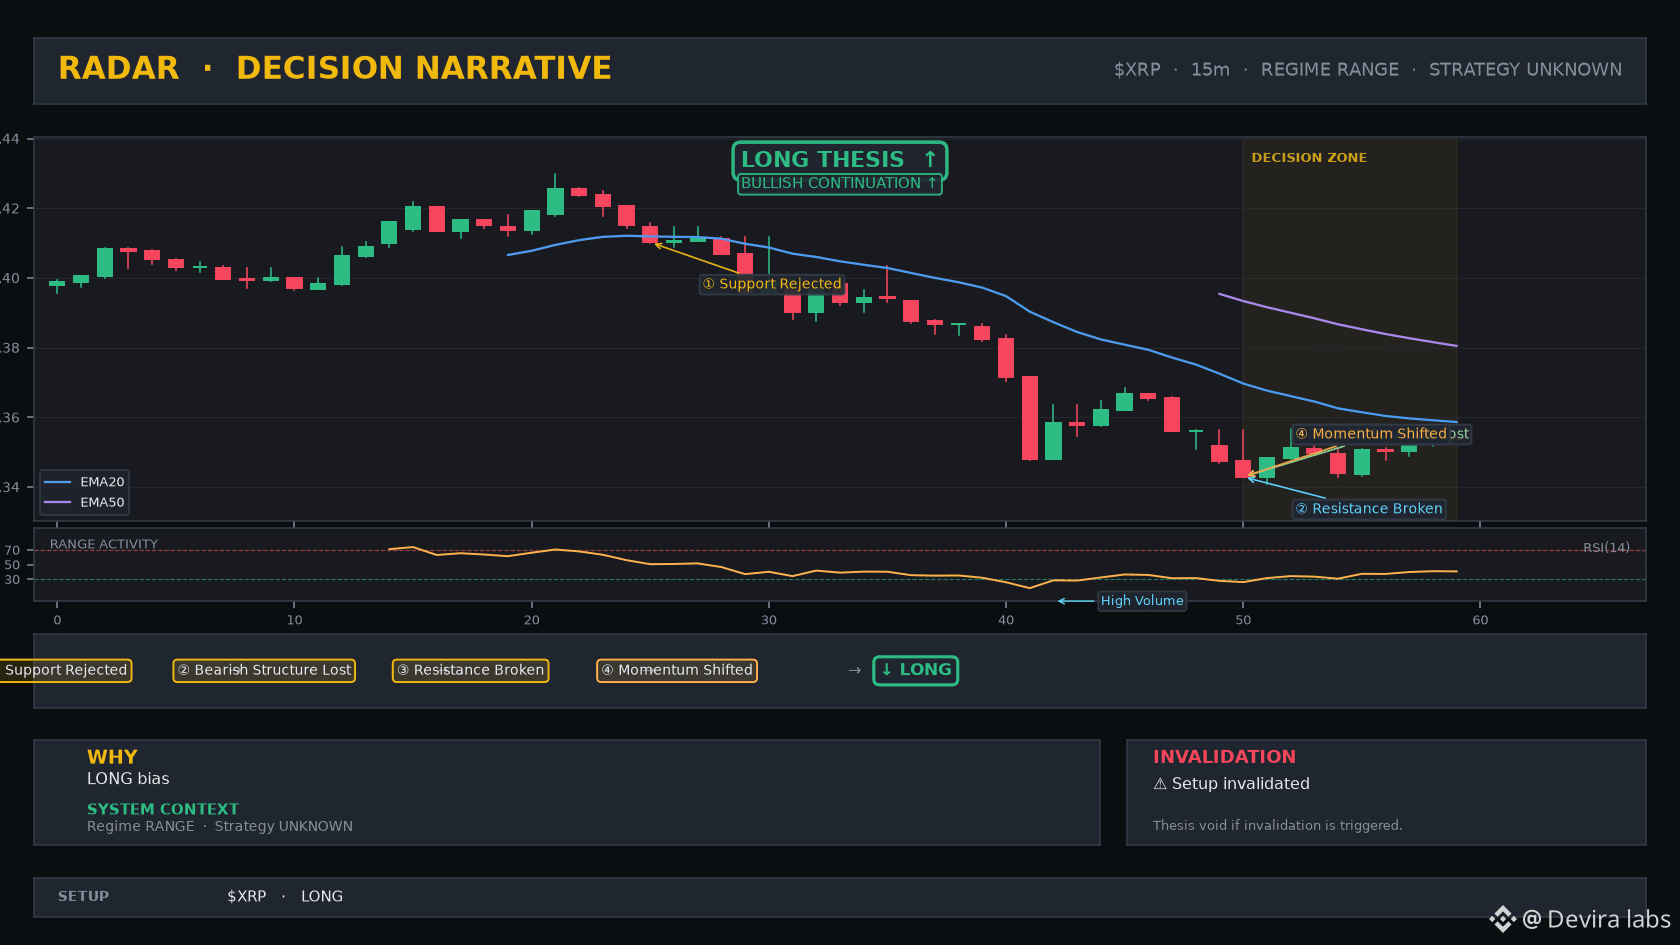Click the Momentum Shifted step chip
The image size is (1680, 945).
677,670
